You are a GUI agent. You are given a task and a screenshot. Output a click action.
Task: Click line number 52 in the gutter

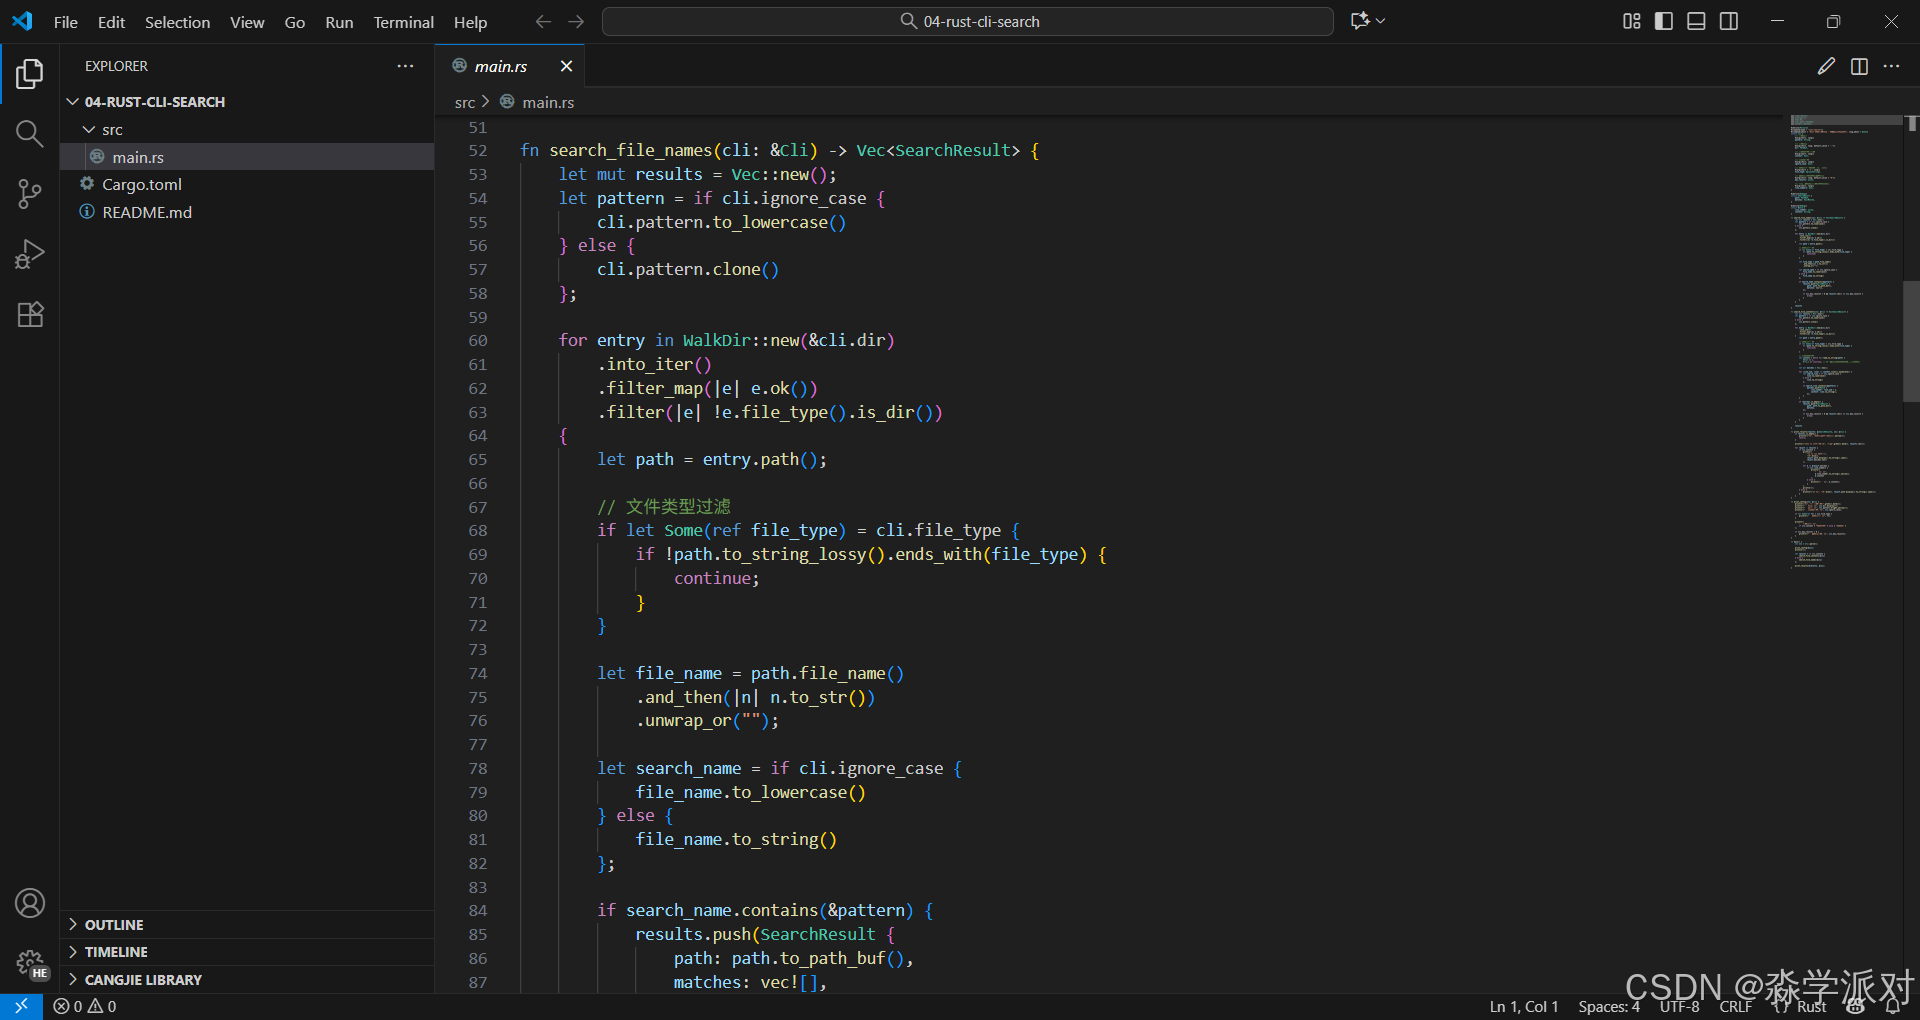(478, 151)
